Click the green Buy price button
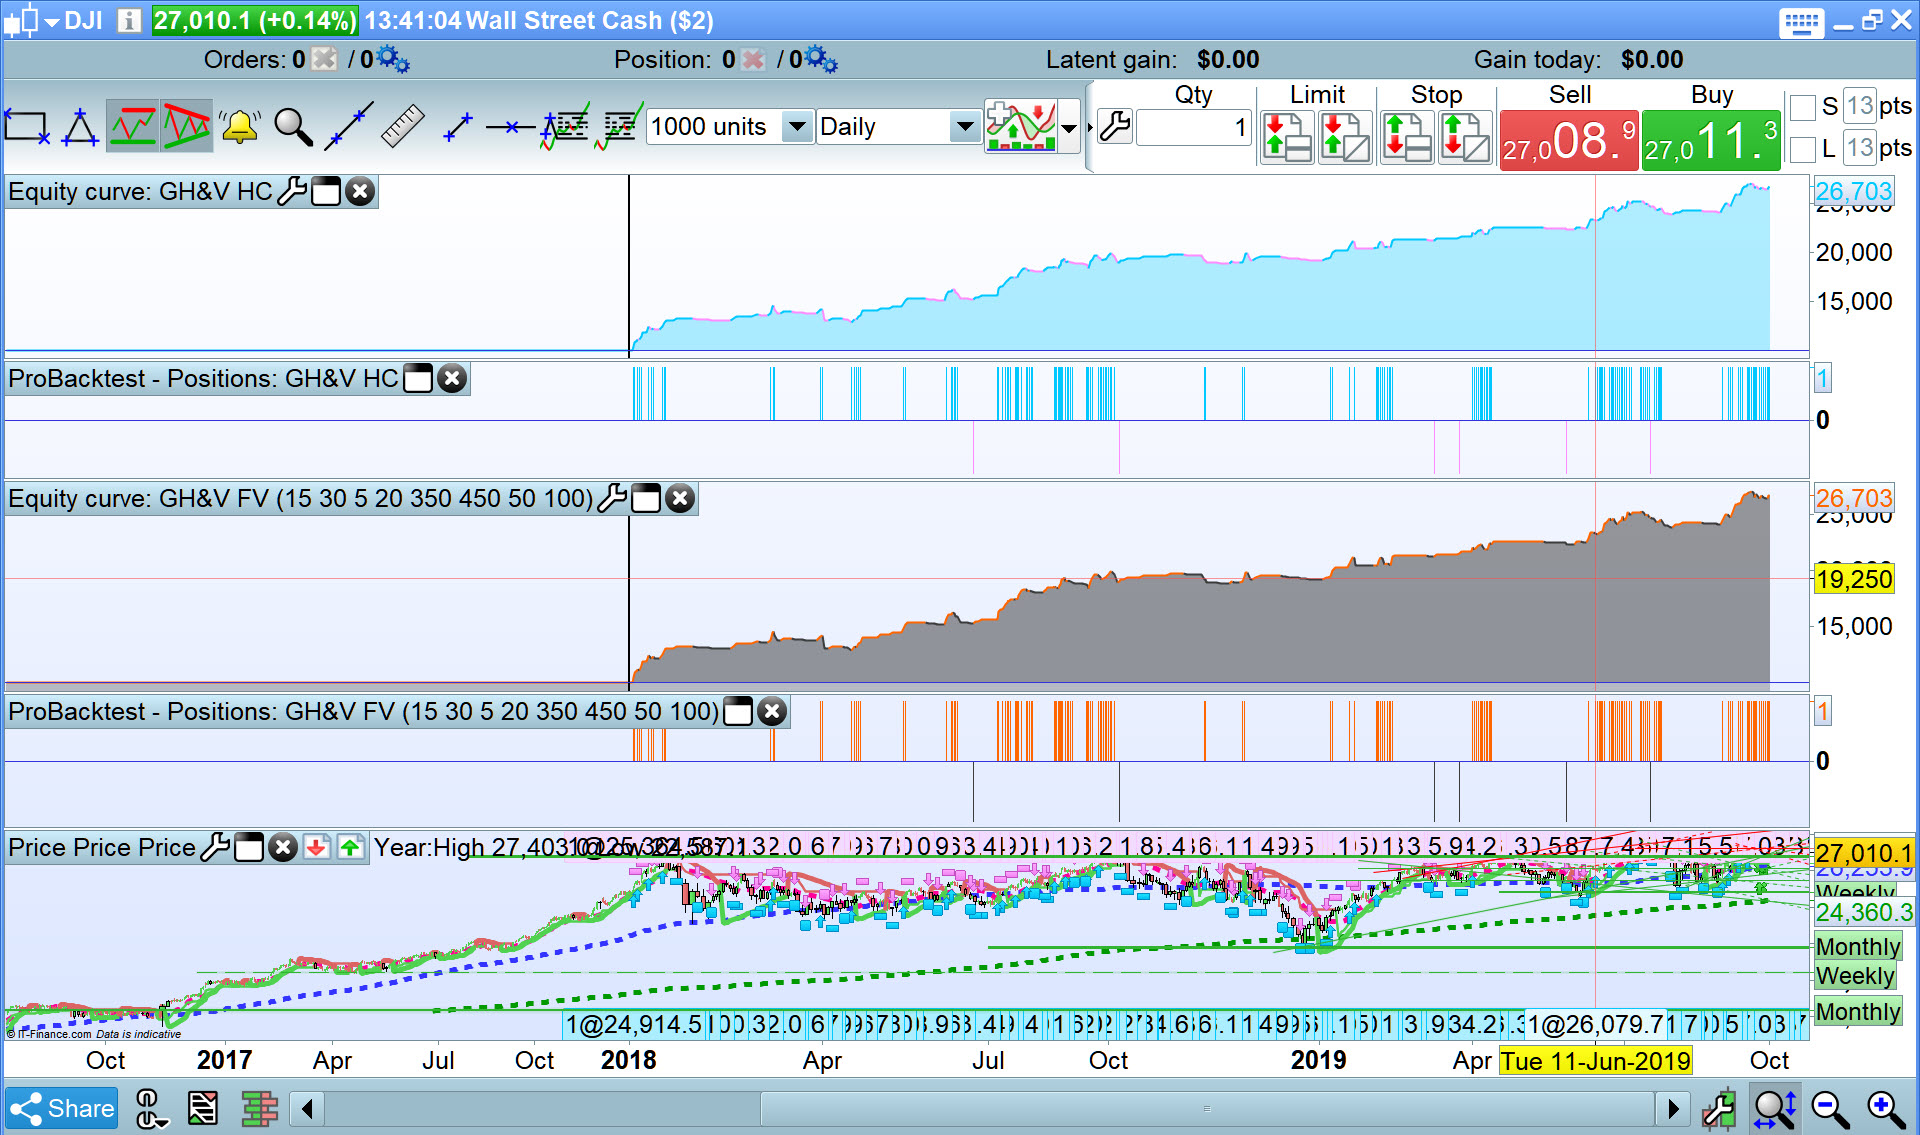The height and width of the screenshot is (1135, 1920). 1710,141
